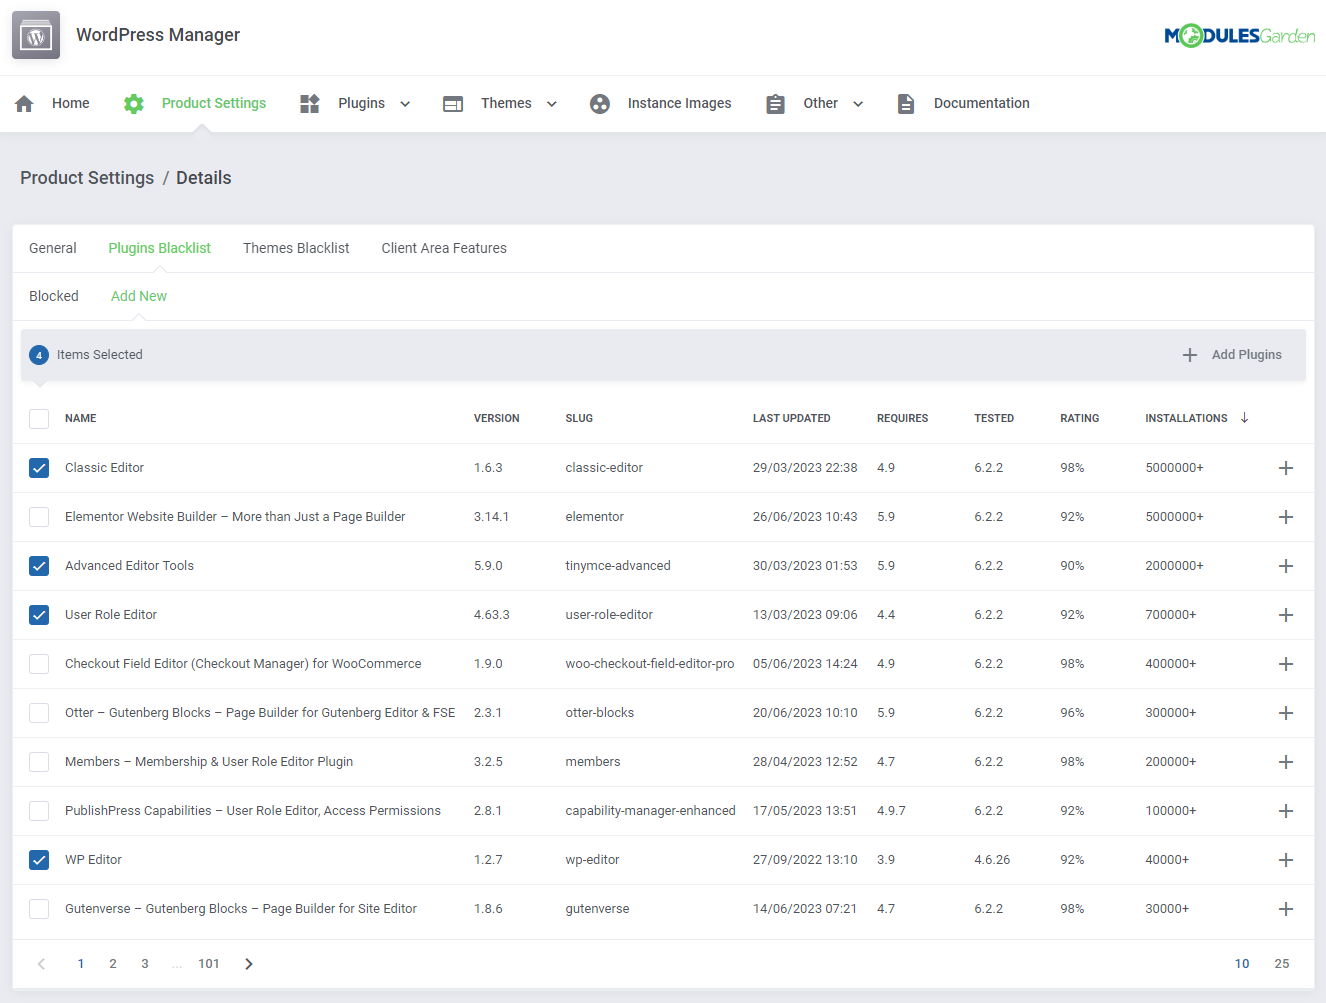
Task: Expand the Other dropdown chevron
Action: pos(858,104)
